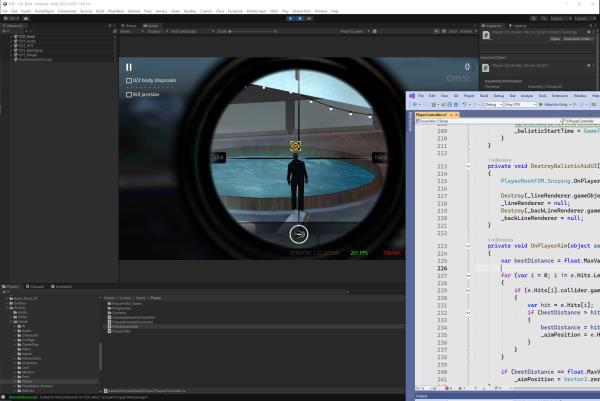The height and width of the screenshot is (401, 600).
Task: Click the yellow target marker in the scope
Action: click(x=295, y=146)
